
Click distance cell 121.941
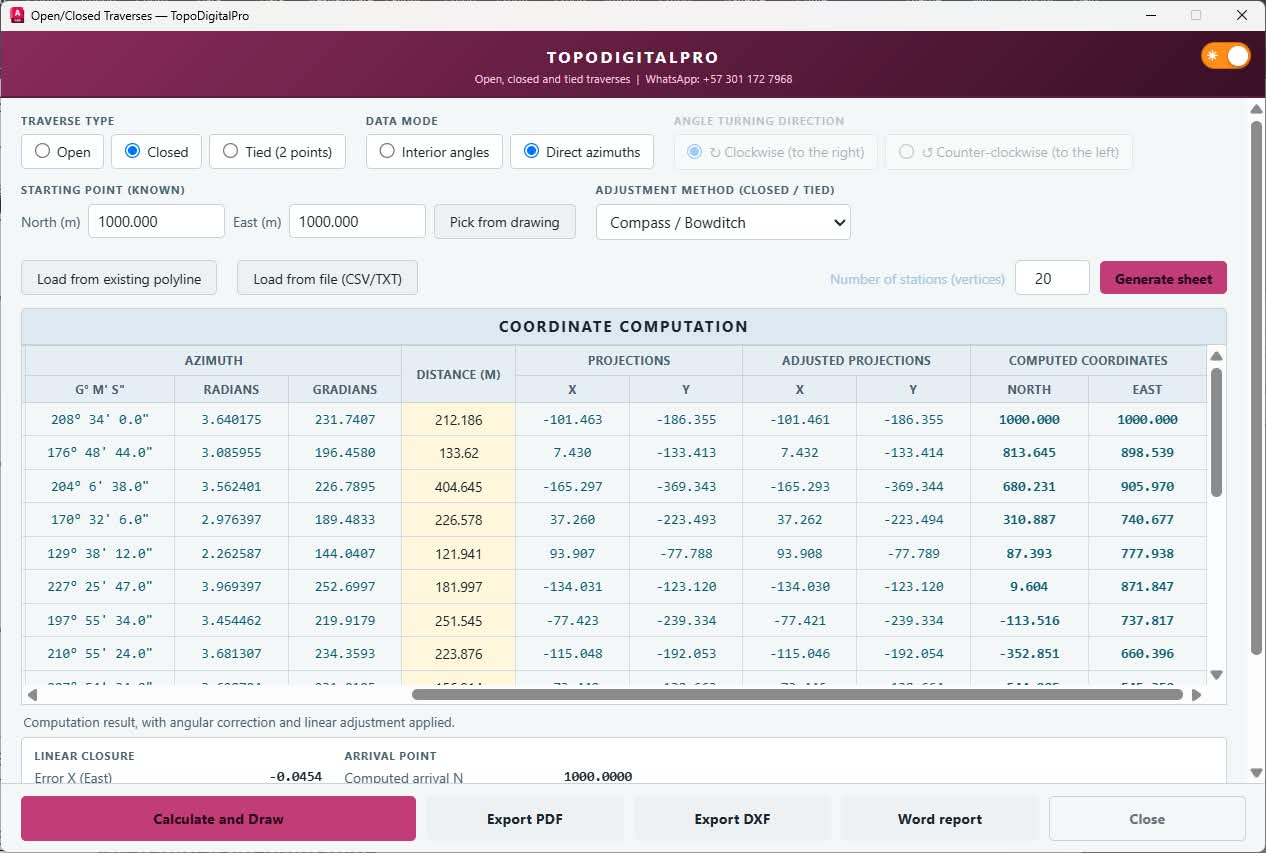tap(458, 554)
